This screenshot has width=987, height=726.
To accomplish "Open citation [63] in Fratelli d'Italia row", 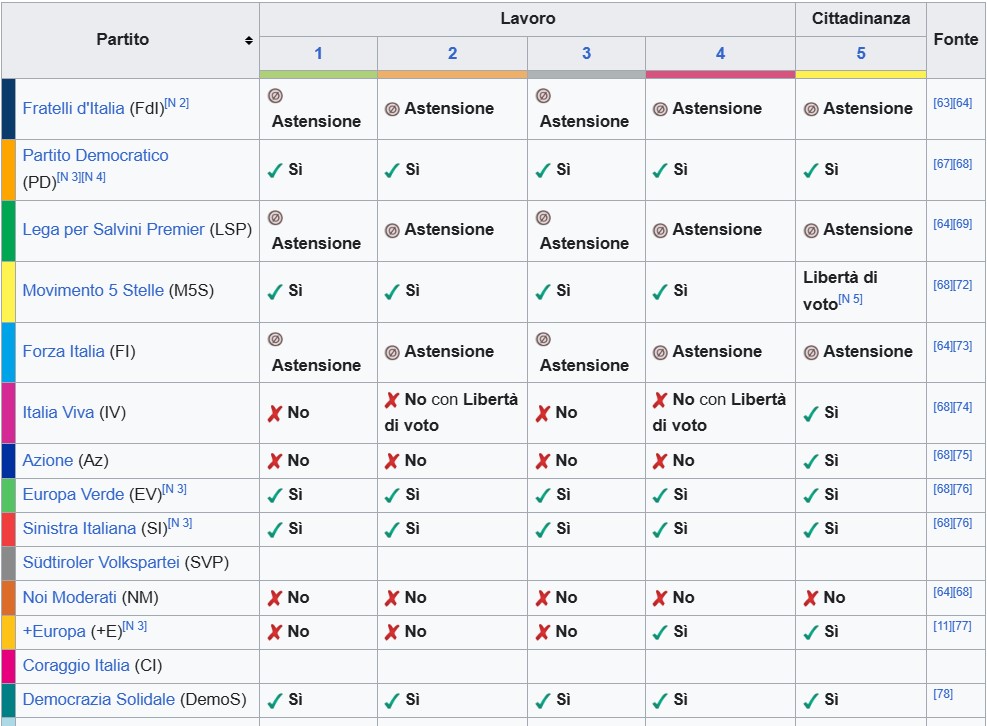I will 943,103.
